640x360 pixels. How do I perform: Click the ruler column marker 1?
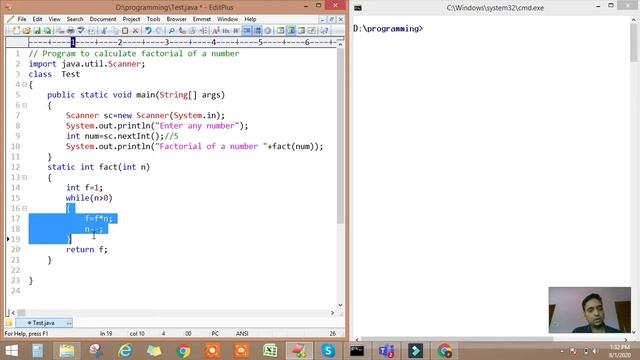73,42
